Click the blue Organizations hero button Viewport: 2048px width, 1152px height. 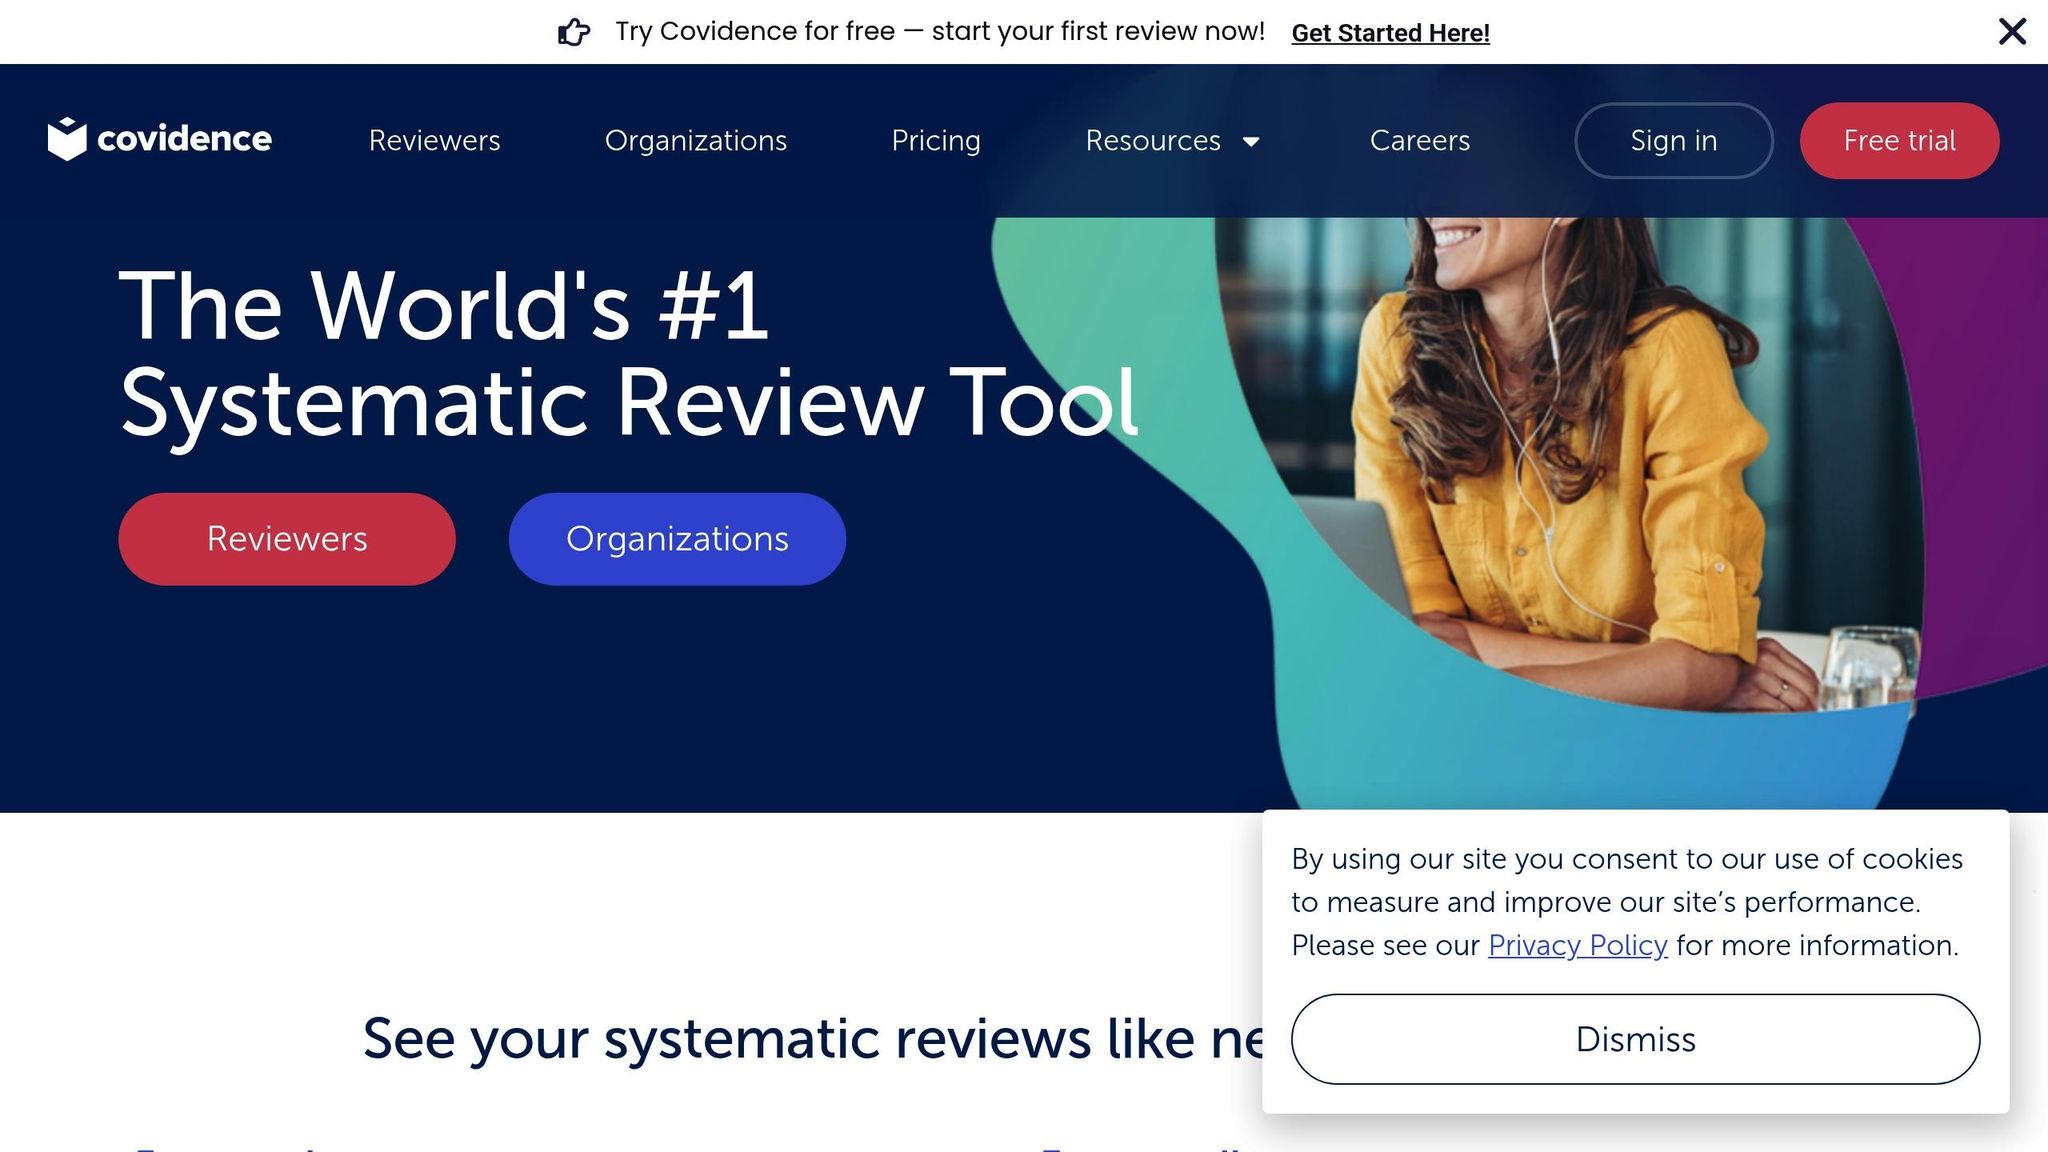pyautogui.click(x=677, y=539)
